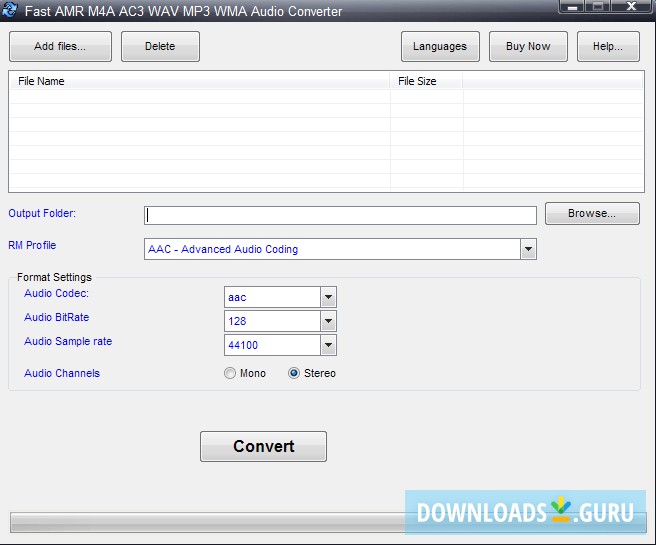
Task: Sort by File Size column header
Action: (x=426, y=81)
